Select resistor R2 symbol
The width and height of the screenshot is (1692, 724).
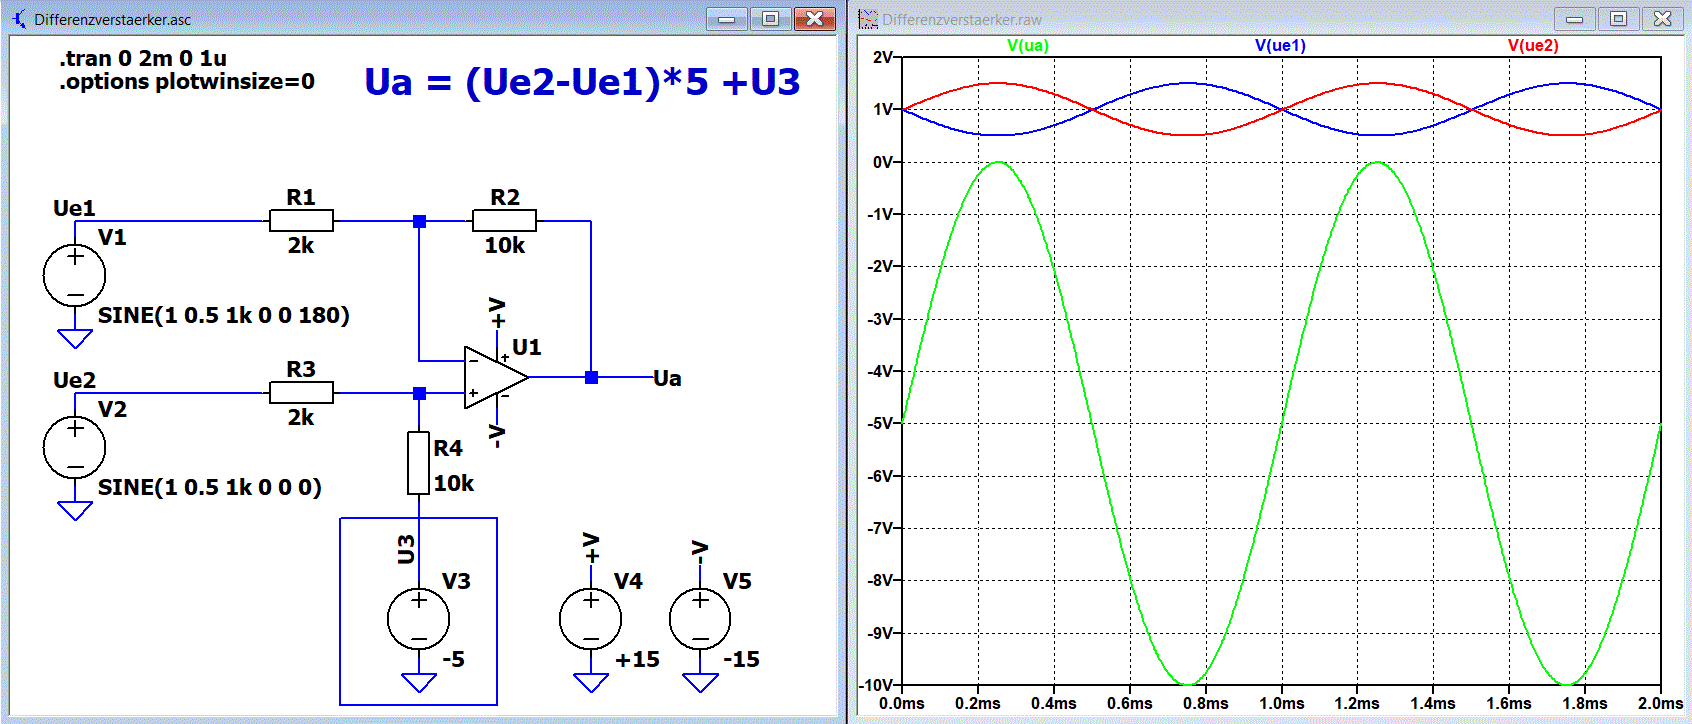[x=504, y=221]
